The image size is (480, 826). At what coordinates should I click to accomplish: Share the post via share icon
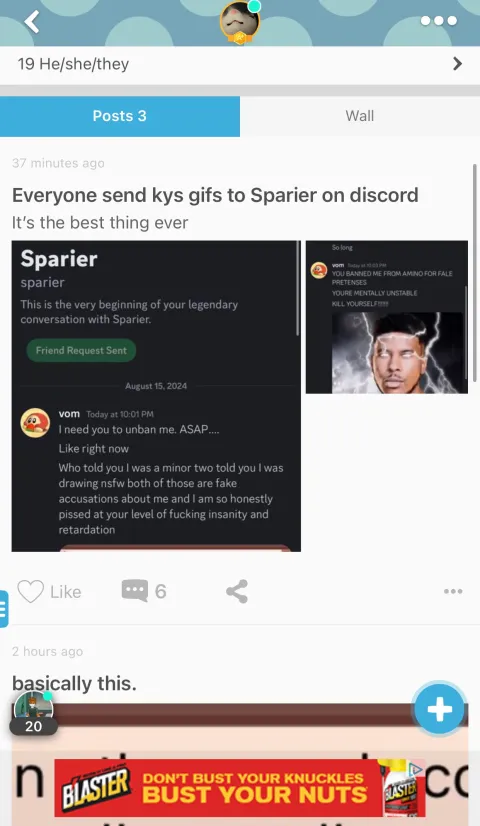(237, 591)
